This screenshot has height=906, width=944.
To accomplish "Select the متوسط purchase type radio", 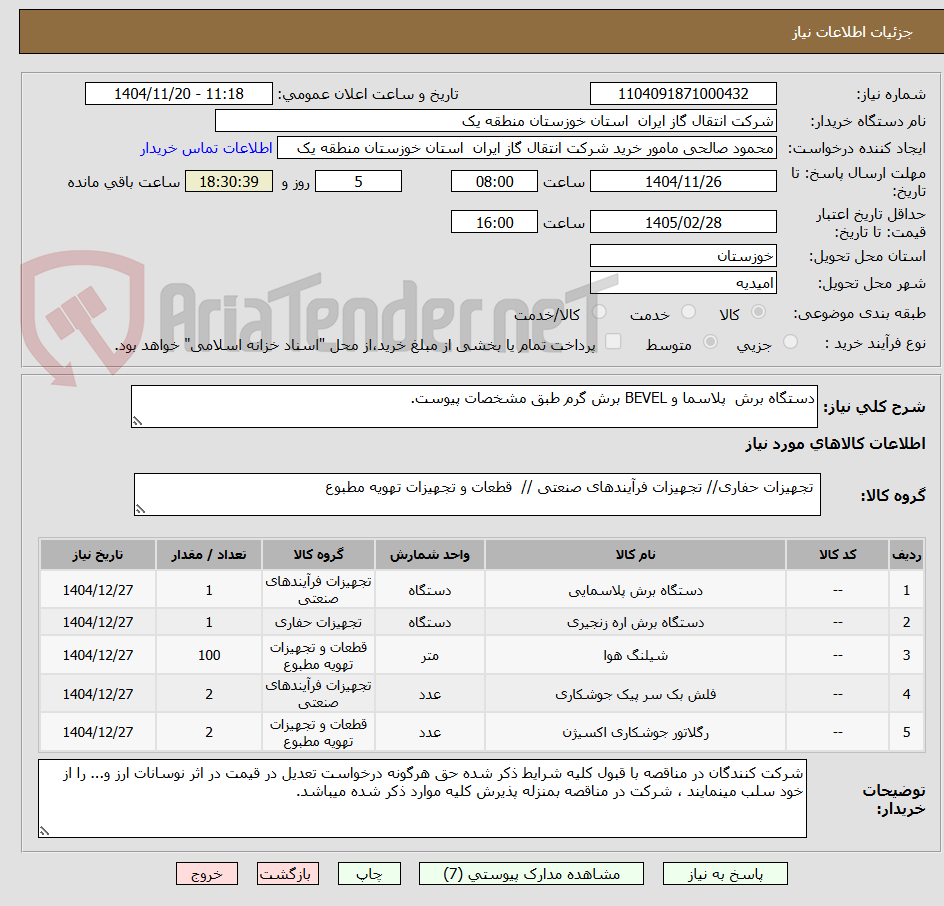I will click(710, 342).
